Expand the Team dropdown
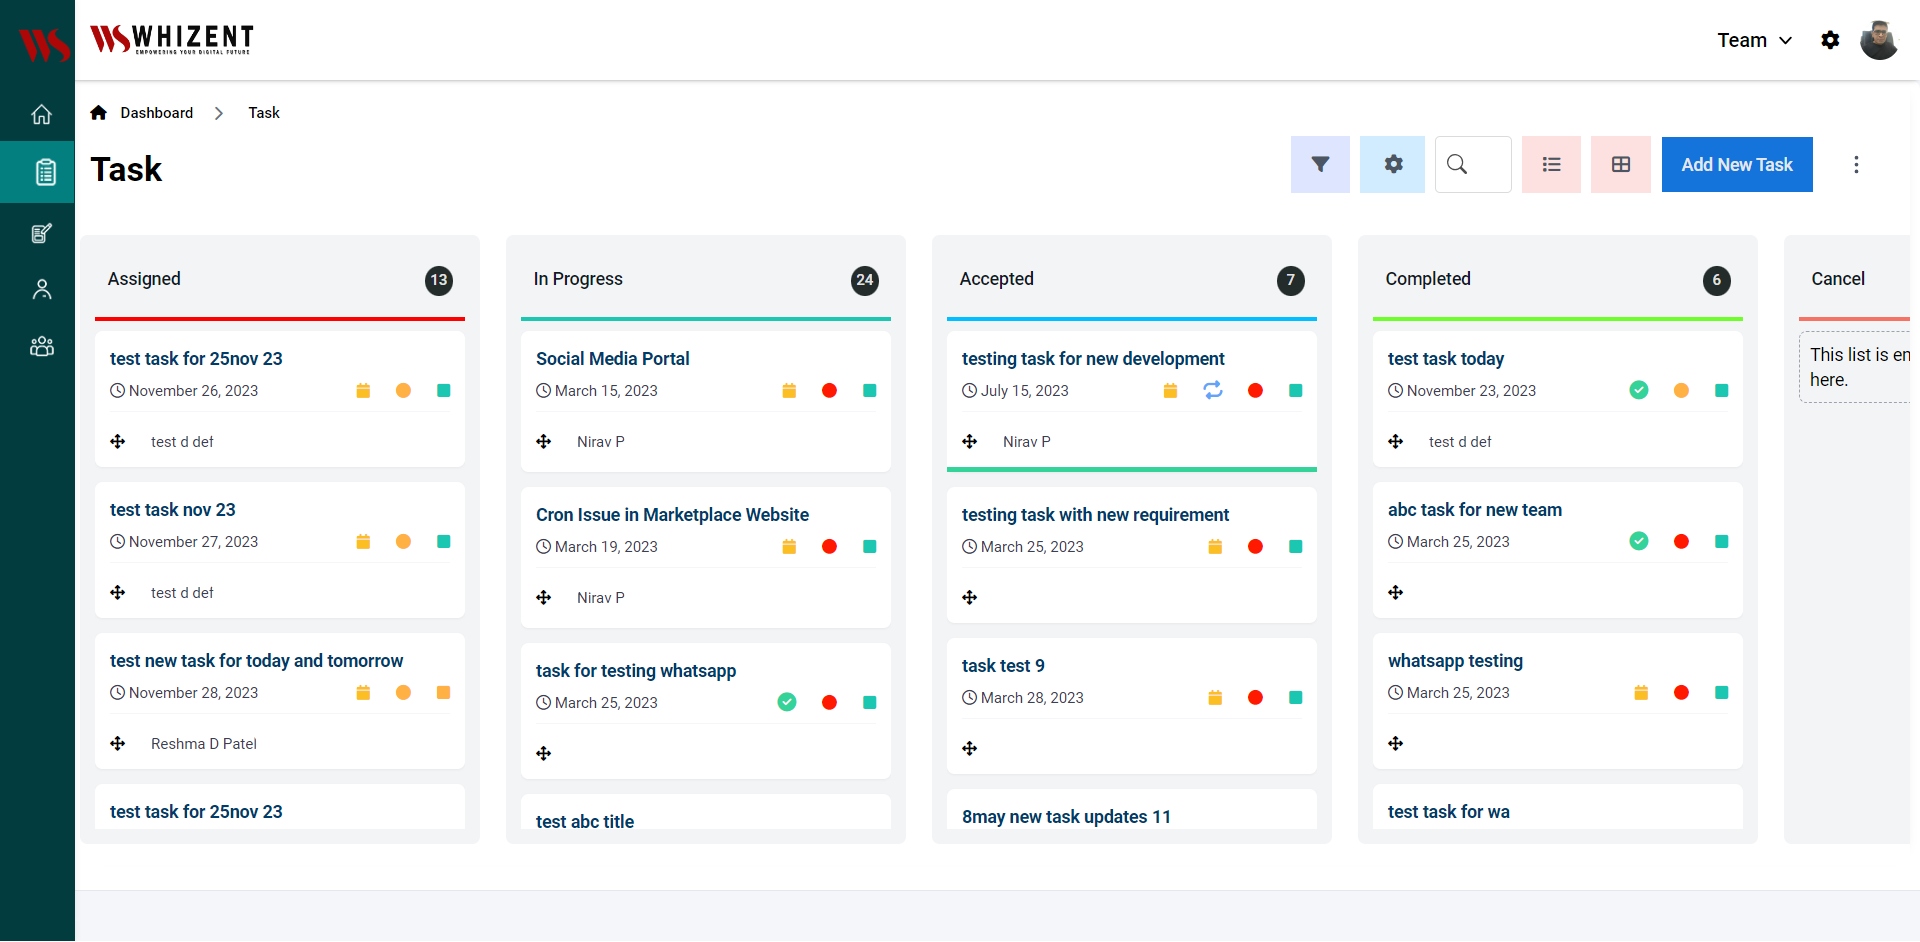This screenshot has height=942, width=1920. coord(1754,40)
